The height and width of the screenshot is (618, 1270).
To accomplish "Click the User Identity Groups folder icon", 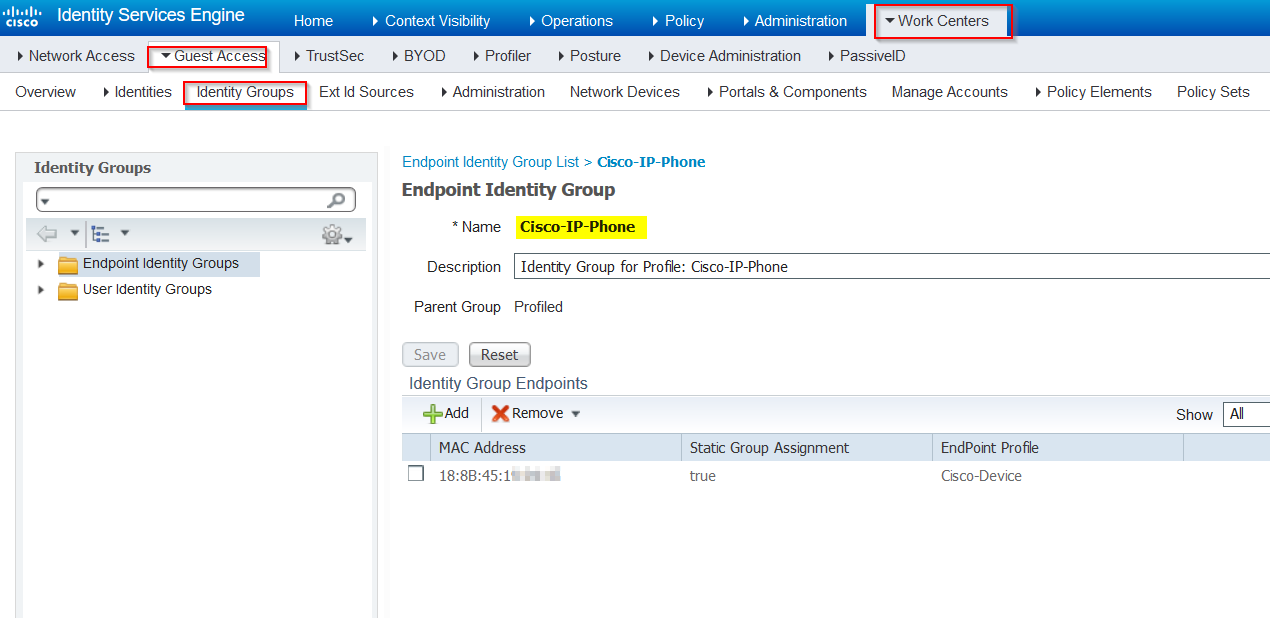I will click(x=68, y=290).
